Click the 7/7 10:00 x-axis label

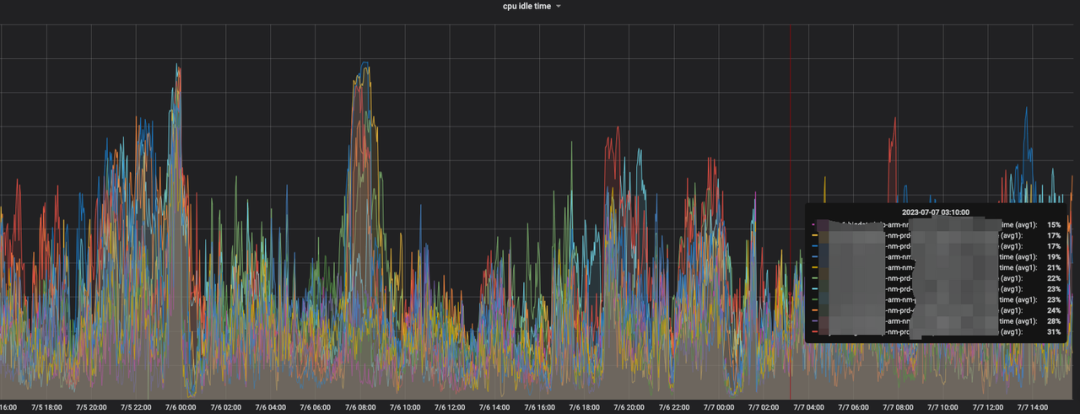[x=942, y=407]
